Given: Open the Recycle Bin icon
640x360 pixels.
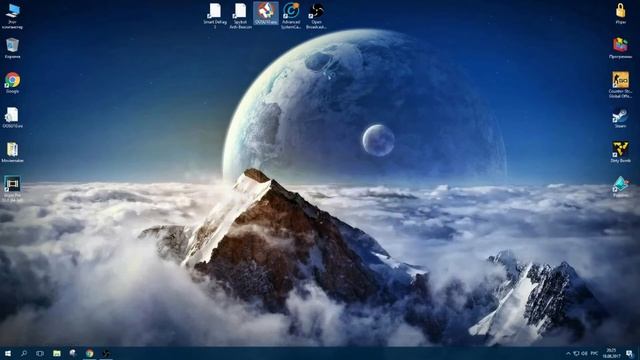Looking at the screenshot, I should [x=12, y=48].
